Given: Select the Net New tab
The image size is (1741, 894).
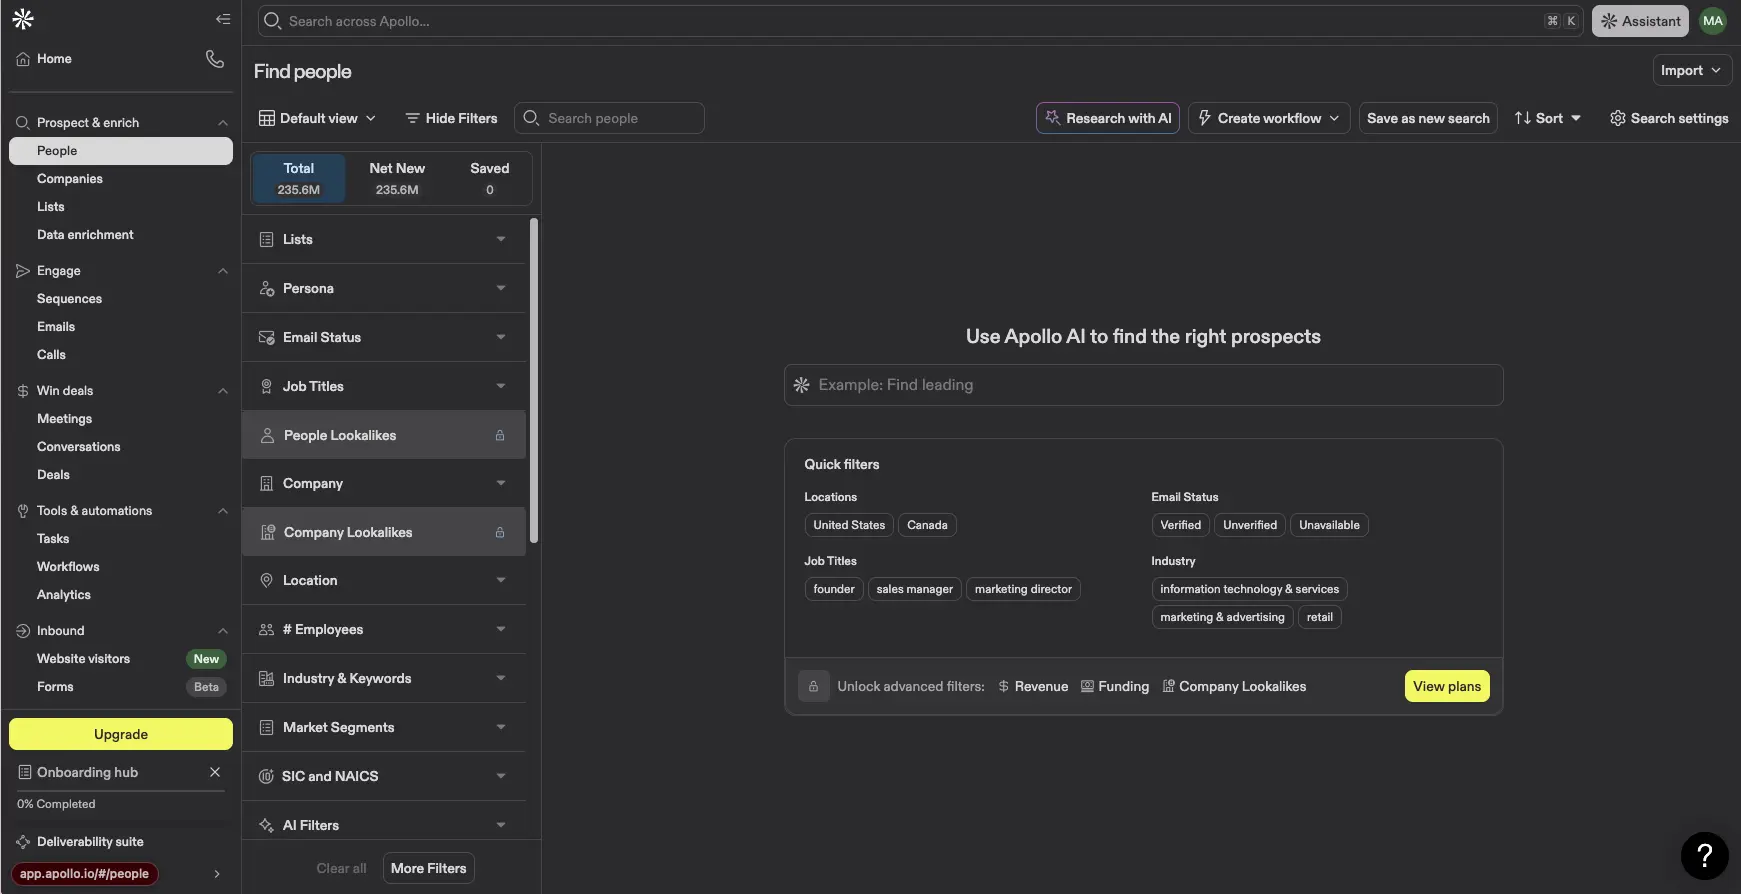Looking at the screenshot, I should [x=397, y=178].
